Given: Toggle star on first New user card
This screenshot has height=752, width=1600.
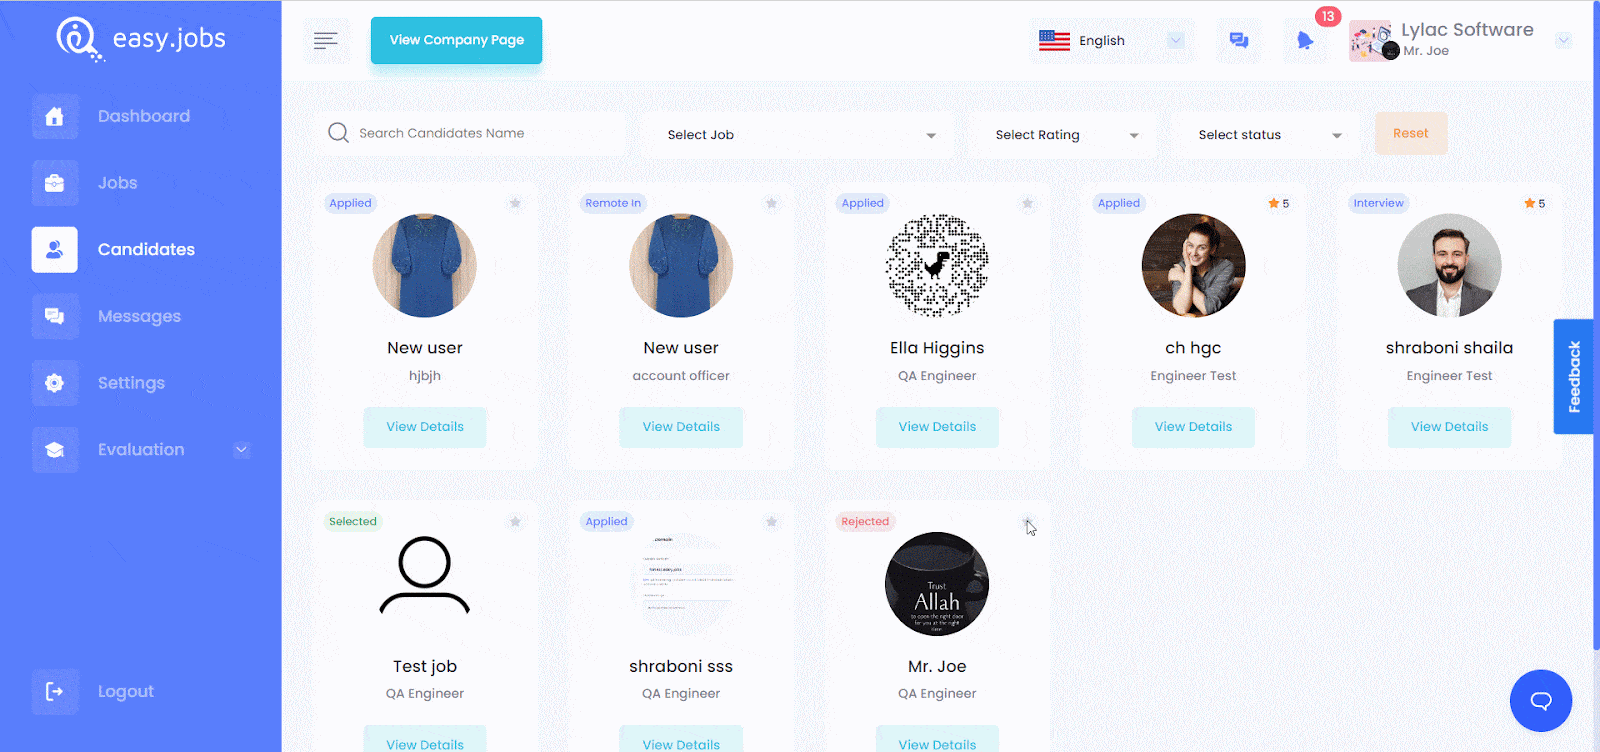Looking at the screenshot, I should (515, 203).
